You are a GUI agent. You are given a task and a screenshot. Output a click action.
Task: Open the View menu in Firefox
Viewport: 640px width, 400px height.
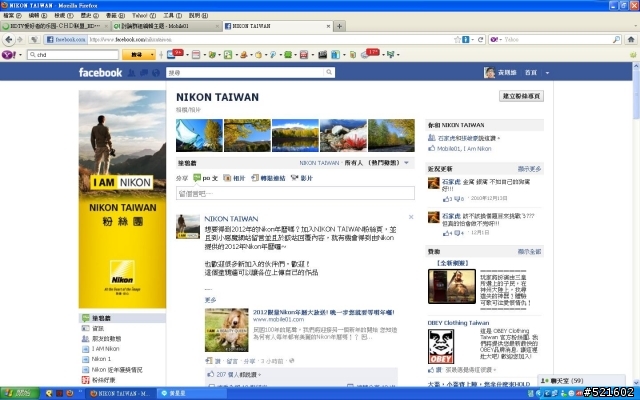coord(64,16)
